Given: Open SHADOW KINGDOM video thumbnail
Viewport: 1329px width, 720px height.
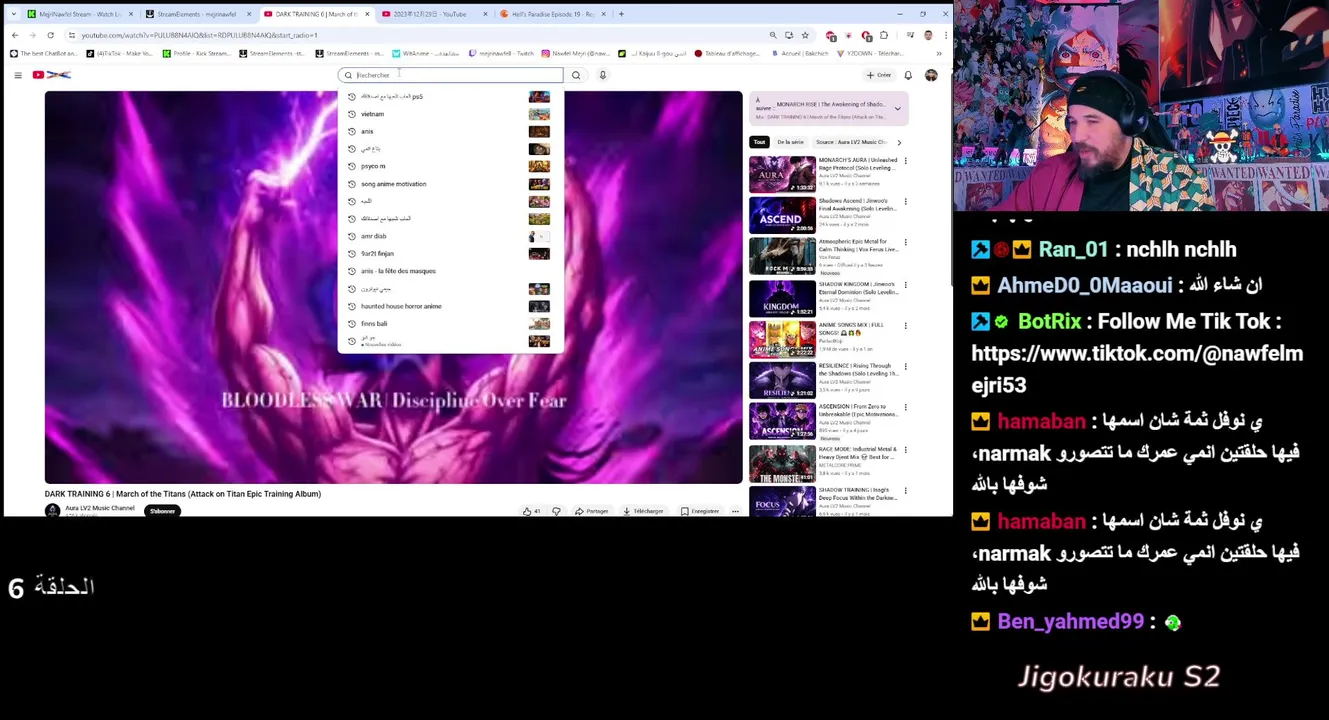Looking at the screenshot, I should click(x=782, y=298).
